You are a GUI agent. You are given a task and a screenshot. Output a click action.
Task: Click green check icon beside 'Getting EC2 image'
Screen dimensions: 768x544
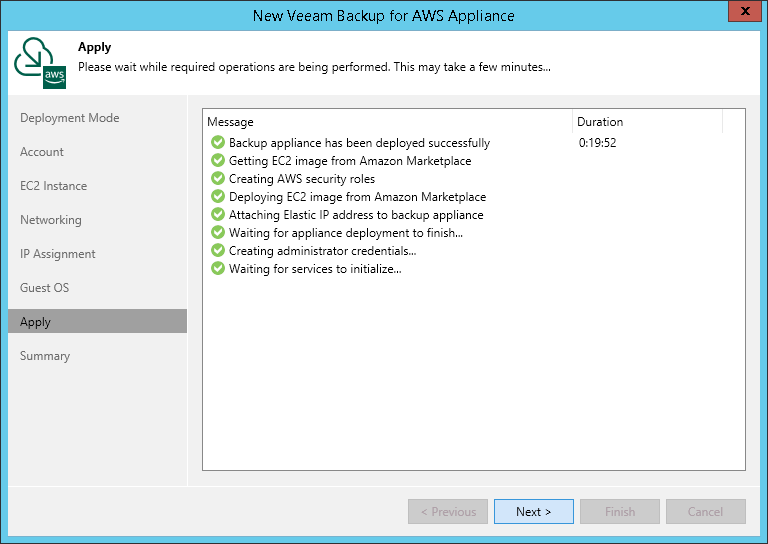217,161
